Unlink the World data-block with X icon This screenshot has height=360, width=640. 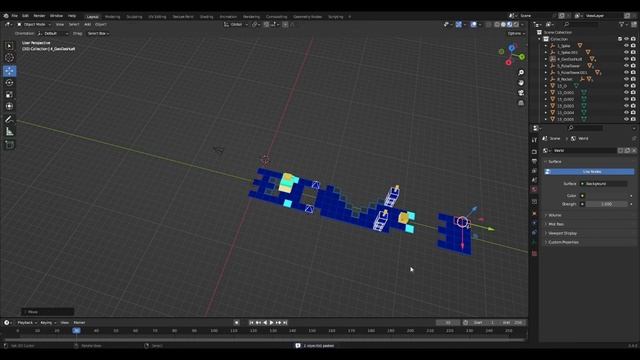(634, 151)
